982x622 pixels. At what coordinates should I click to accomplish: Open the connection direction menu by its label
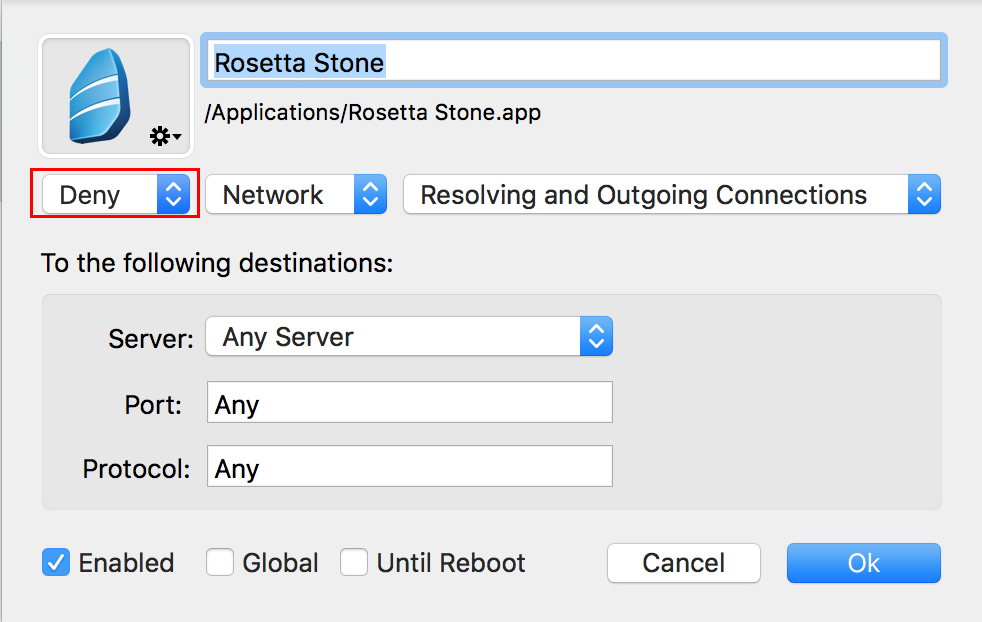click(x=643, y=195)
